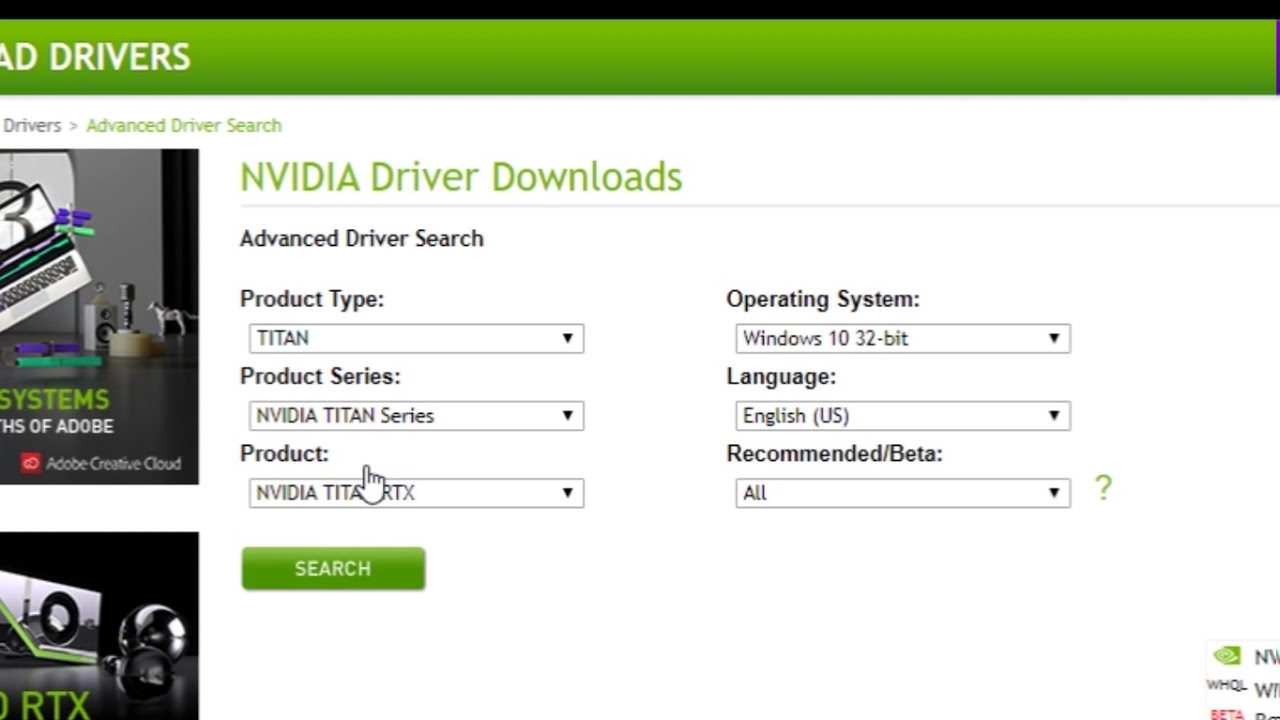Click the NVIDIA Driver Downloads heading
The image size is (1280, 720).
point(461,177)
